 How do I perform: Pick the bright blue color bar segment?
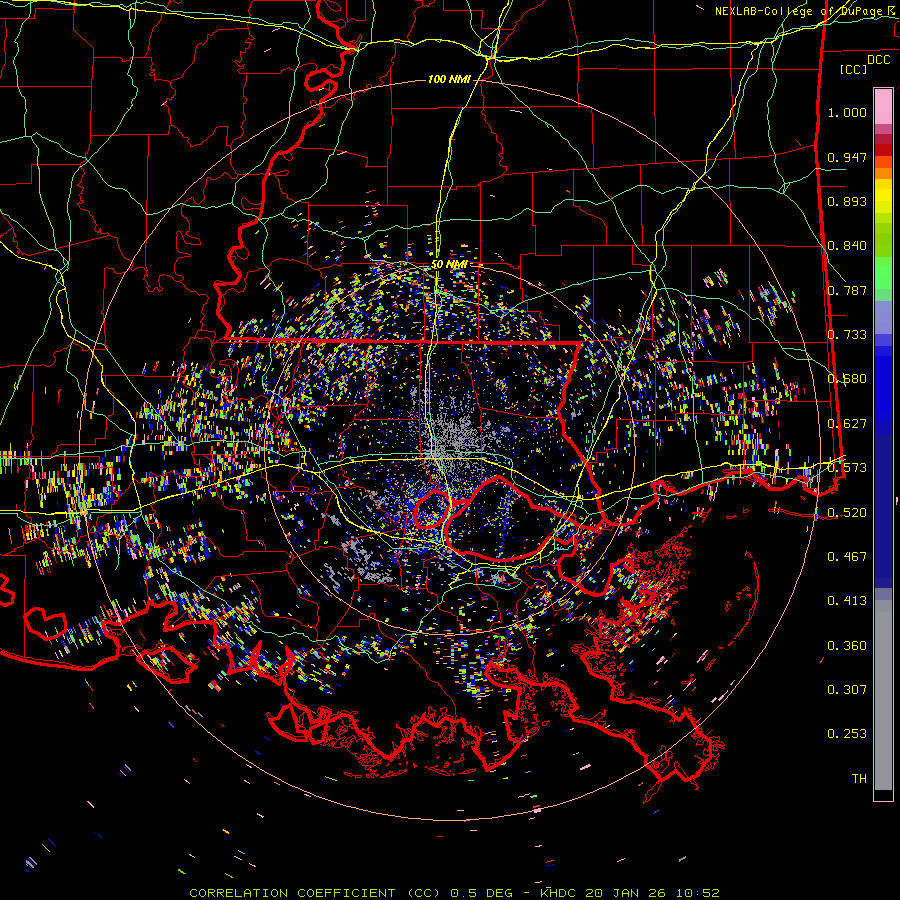coord(883,390)
